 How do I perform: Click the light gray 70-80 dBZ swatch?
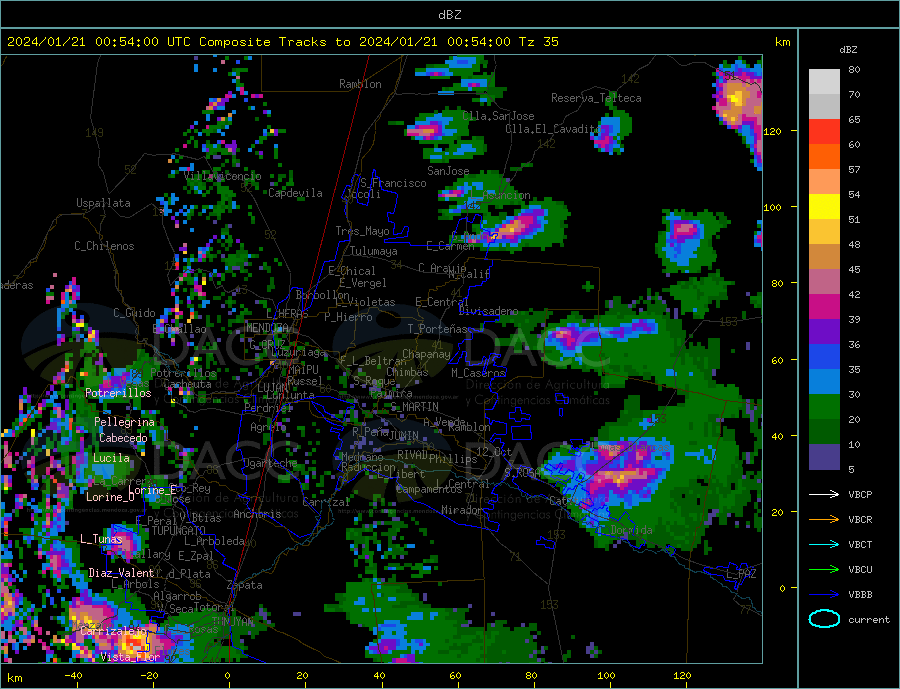[824, 82]
